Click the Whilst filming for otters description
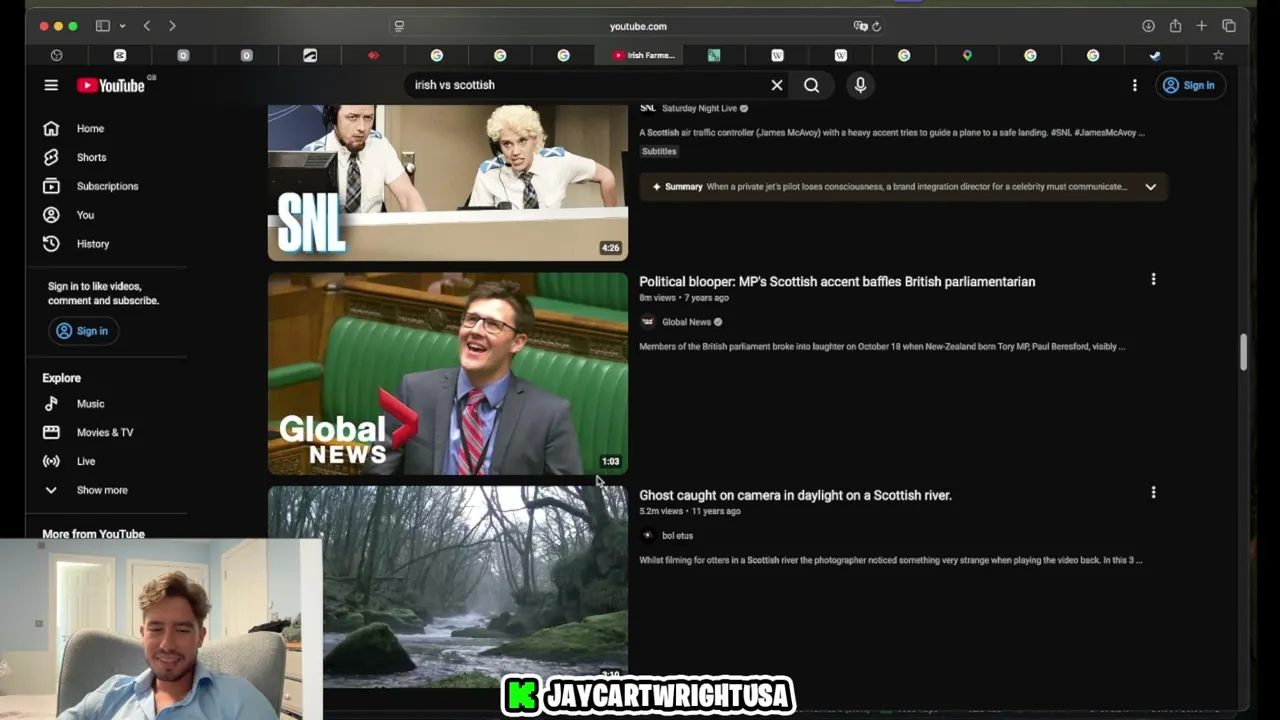 (890, 560)
